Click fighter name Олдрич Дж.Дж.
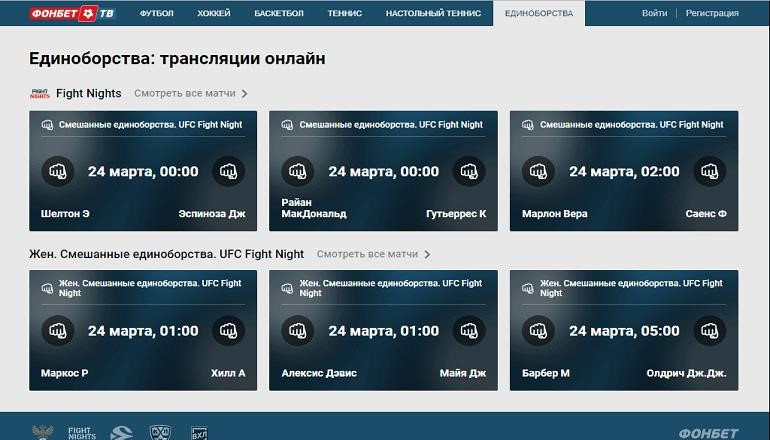 [687, 373]
